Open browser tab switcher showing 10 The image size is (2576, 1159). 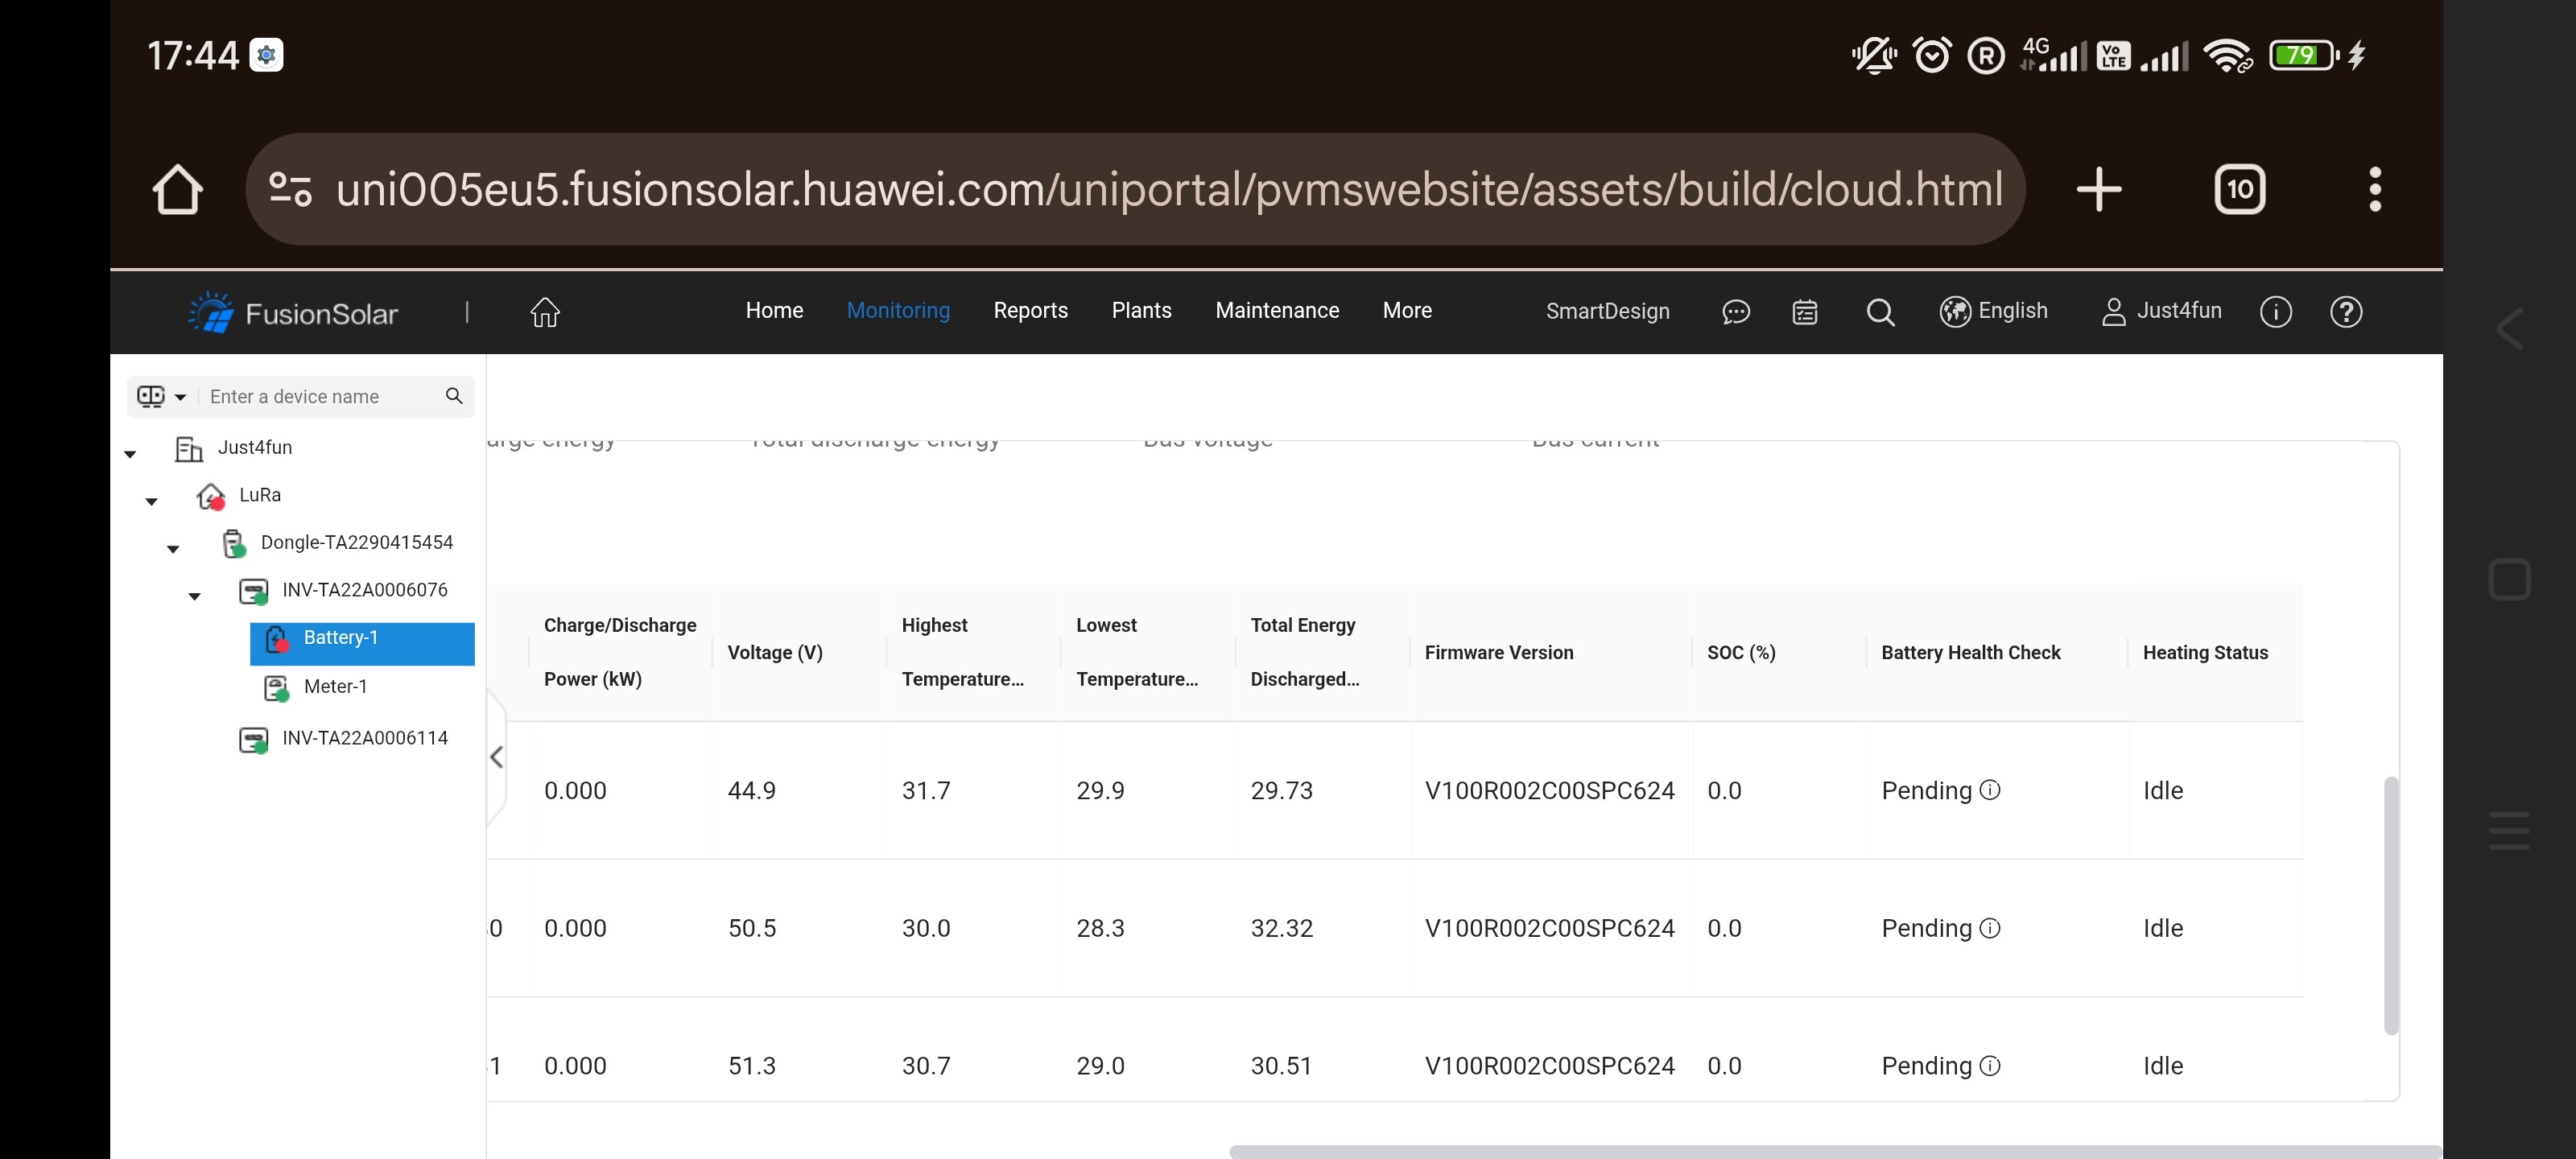pos(2239,189)
